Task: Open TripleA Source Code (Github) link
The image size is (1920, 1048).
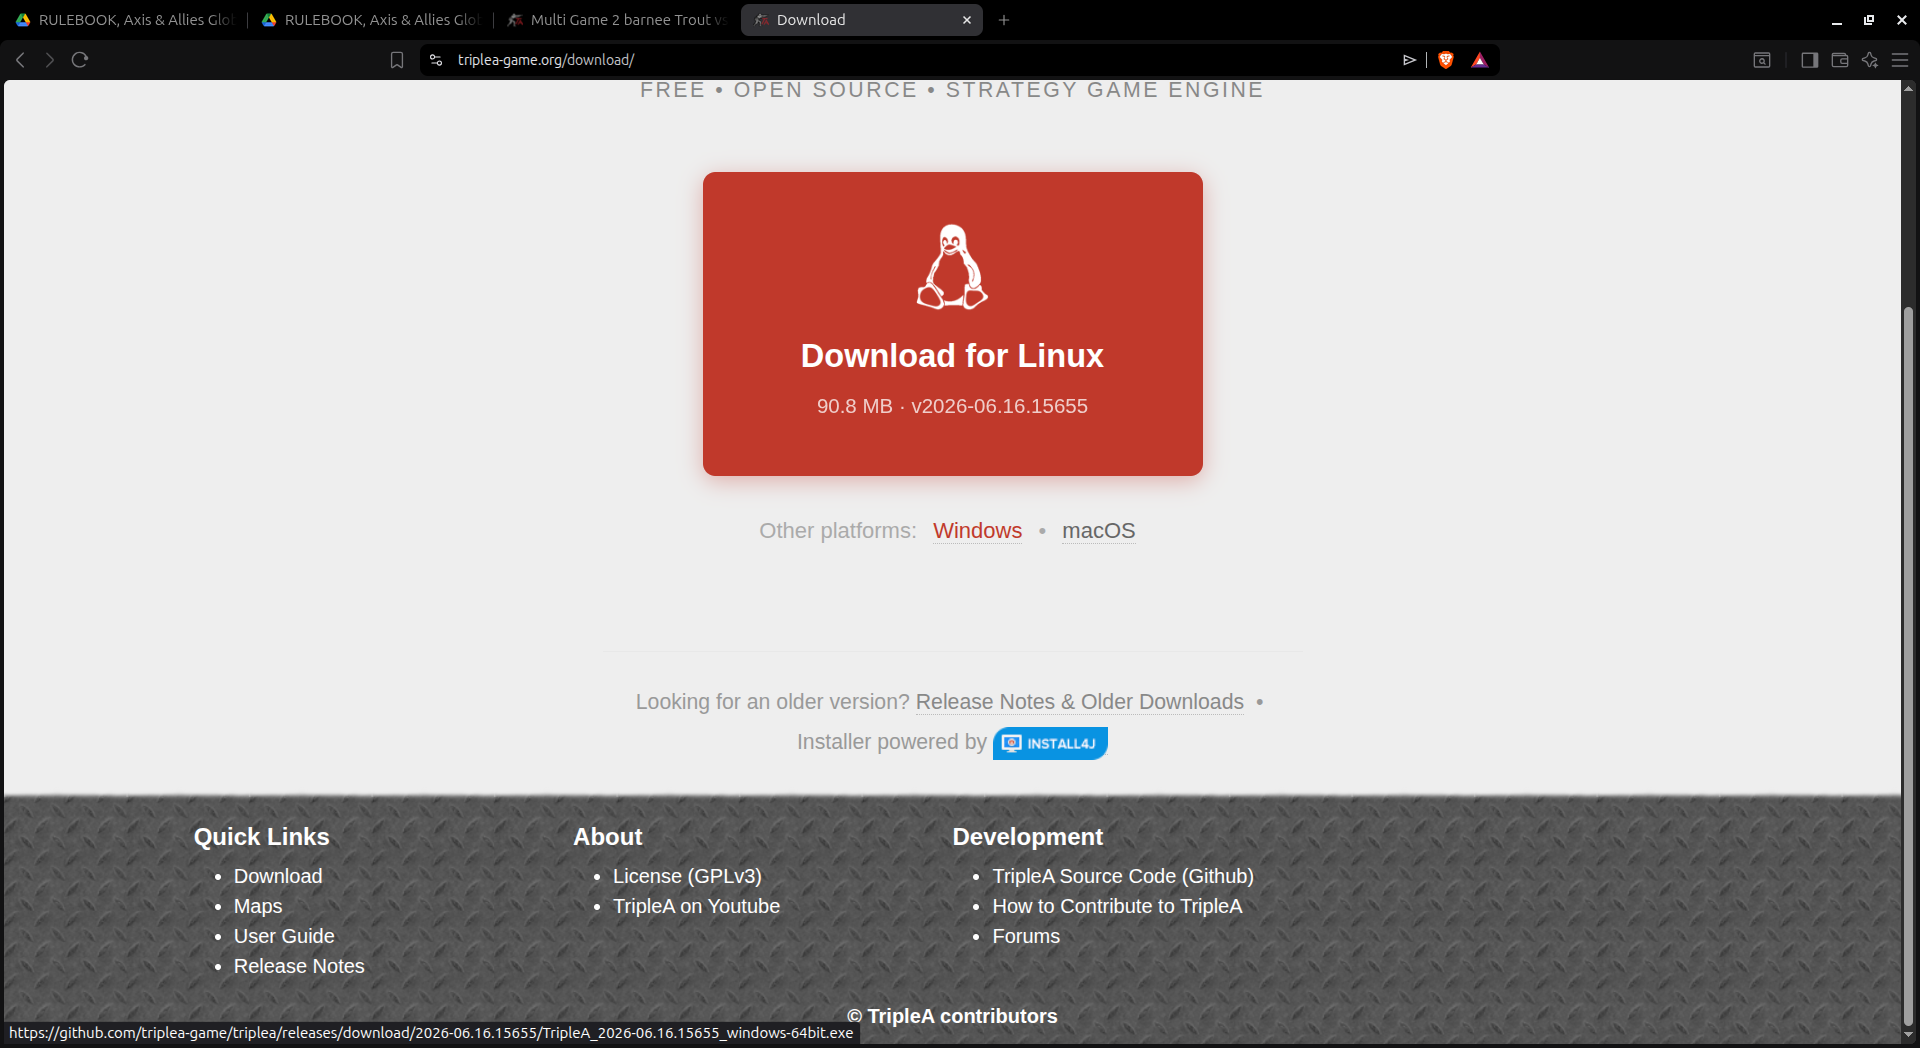Action: click(1123, 876)
